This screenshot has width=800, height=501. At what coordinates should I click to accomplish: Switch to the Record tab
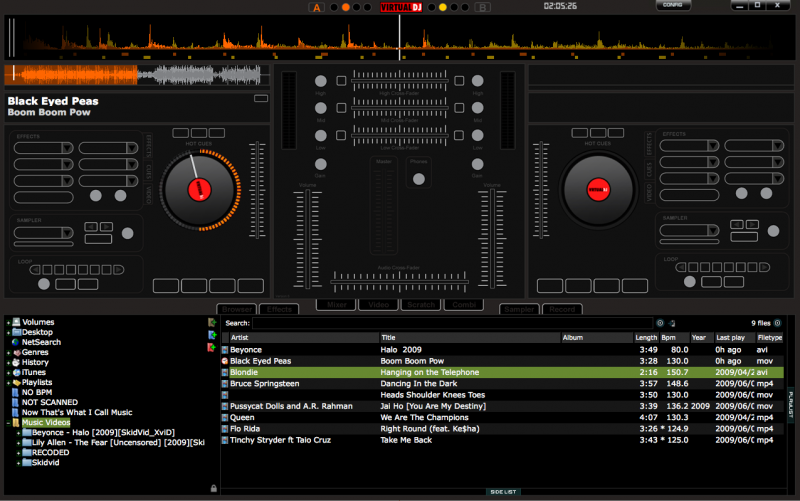click(x=562, y=309)
